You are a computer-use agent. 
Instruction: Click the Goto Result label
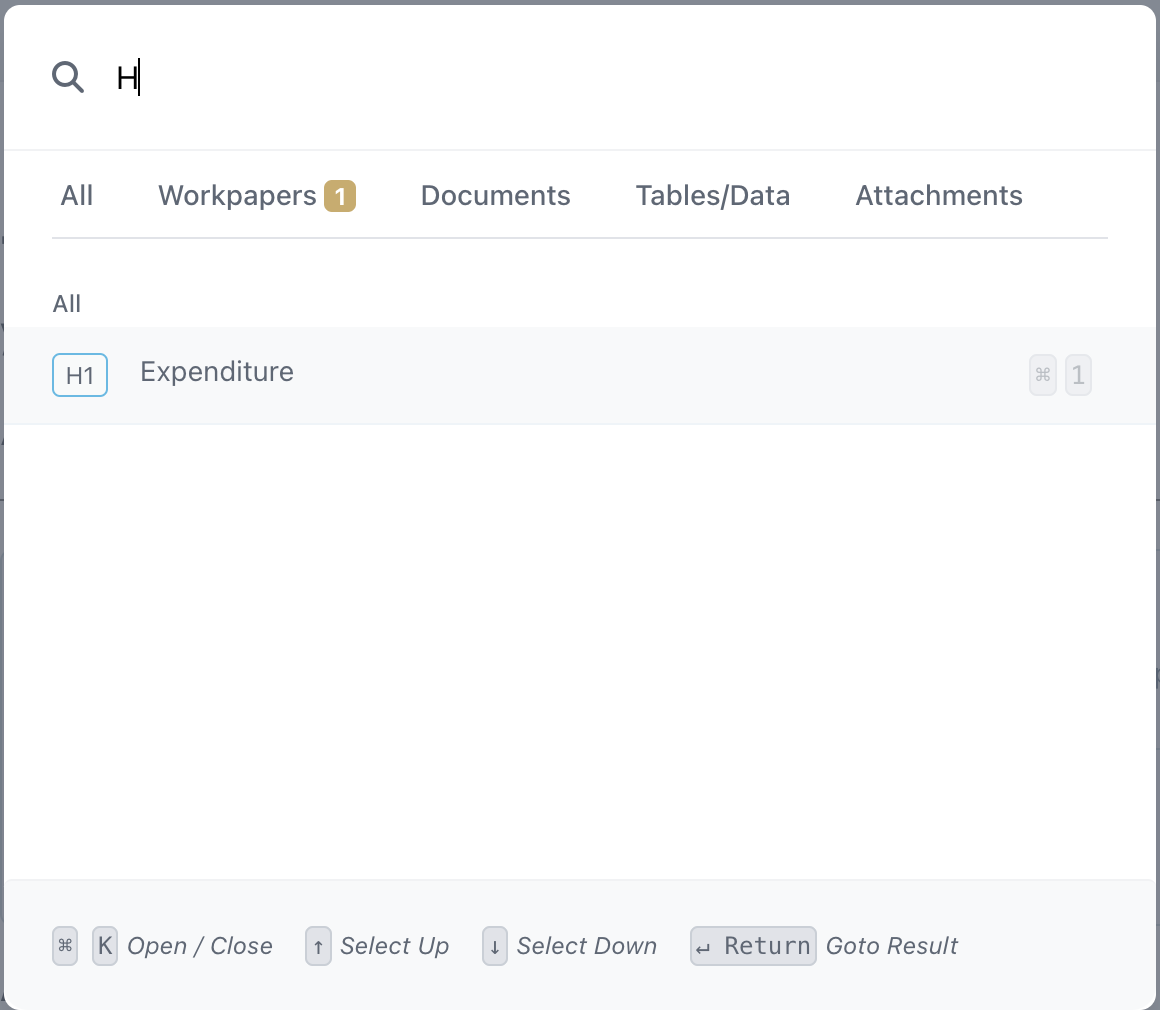(891, 946)
